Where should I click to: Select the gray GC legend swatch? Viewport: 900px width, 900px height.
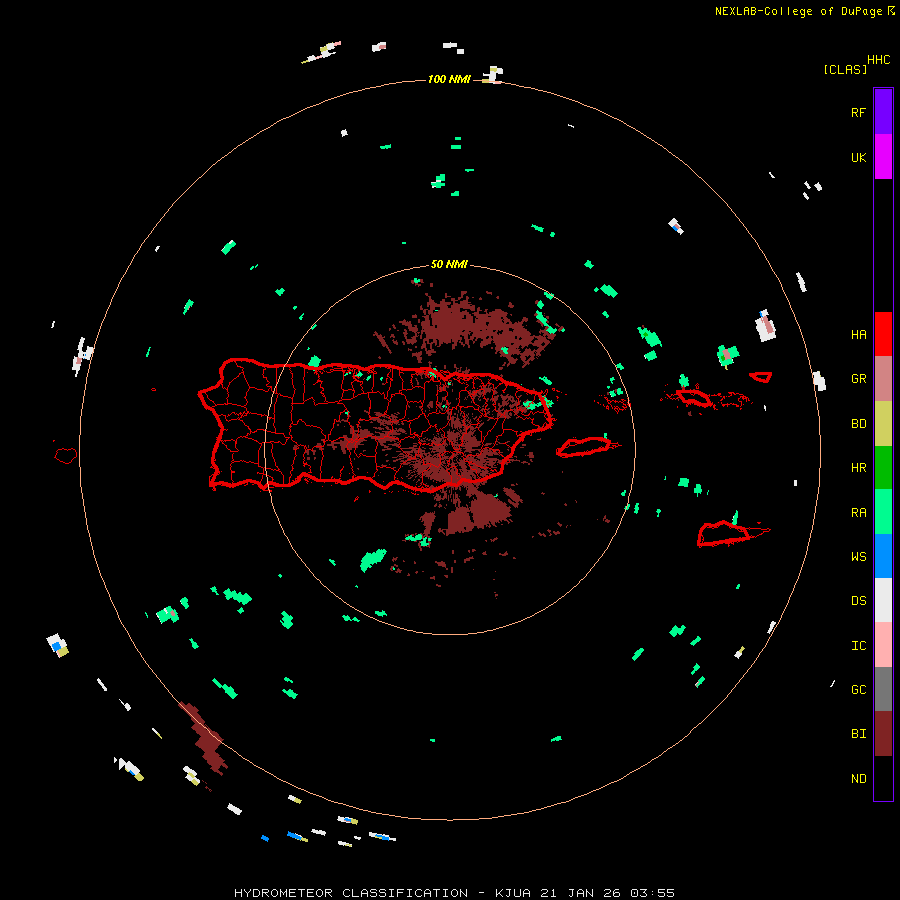tap(883, 689)
